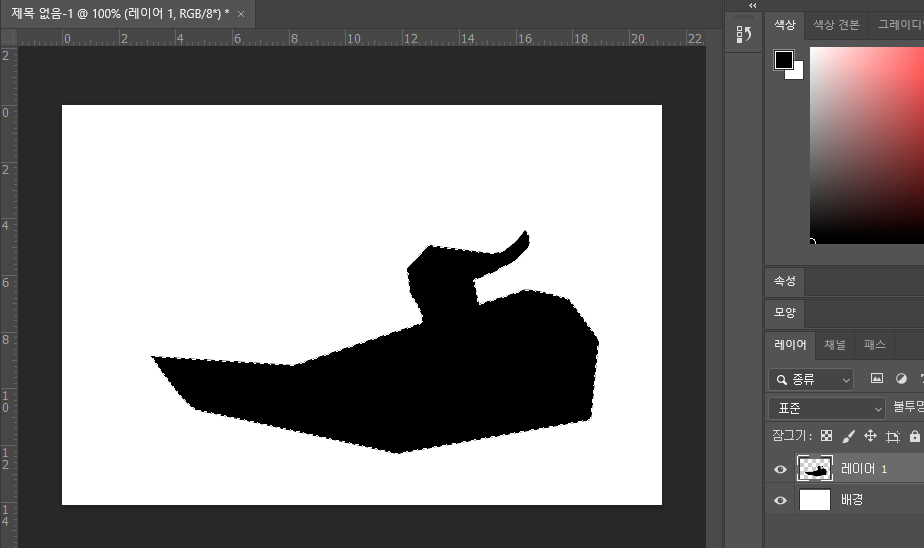Click the artboard auto-nesting lock icon
924x548 pixels.
tap(893, 437)
